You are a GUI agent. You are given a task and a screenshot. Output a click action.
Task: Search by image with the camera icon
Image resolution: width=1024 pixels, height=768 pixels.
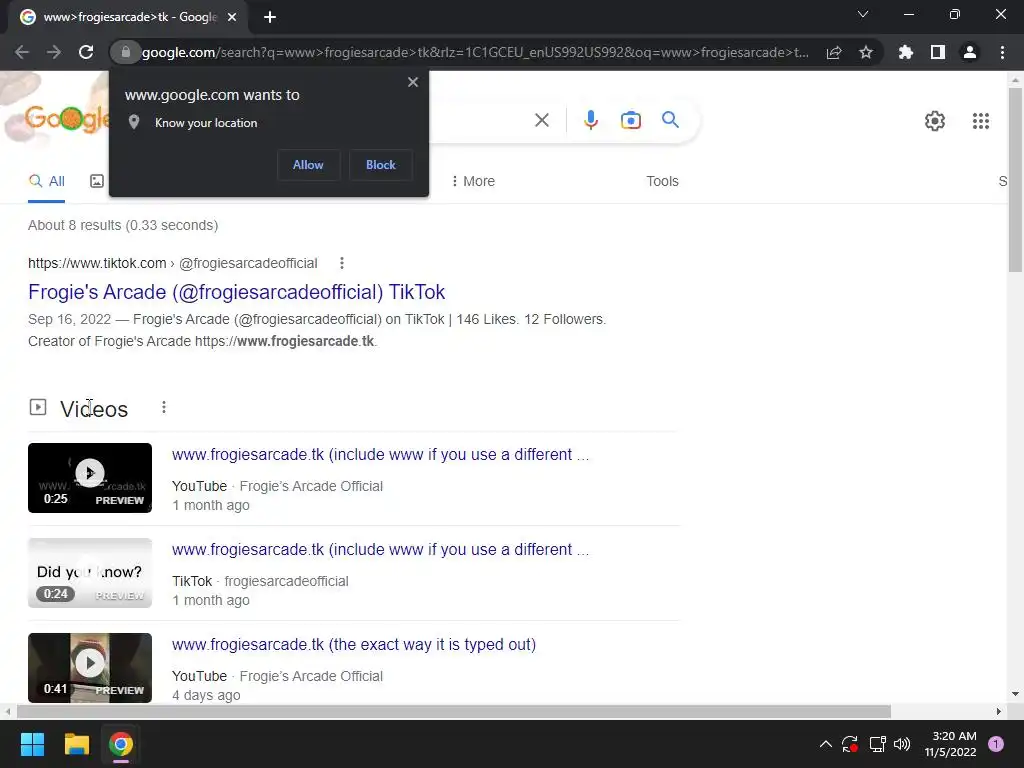(631, 120)
